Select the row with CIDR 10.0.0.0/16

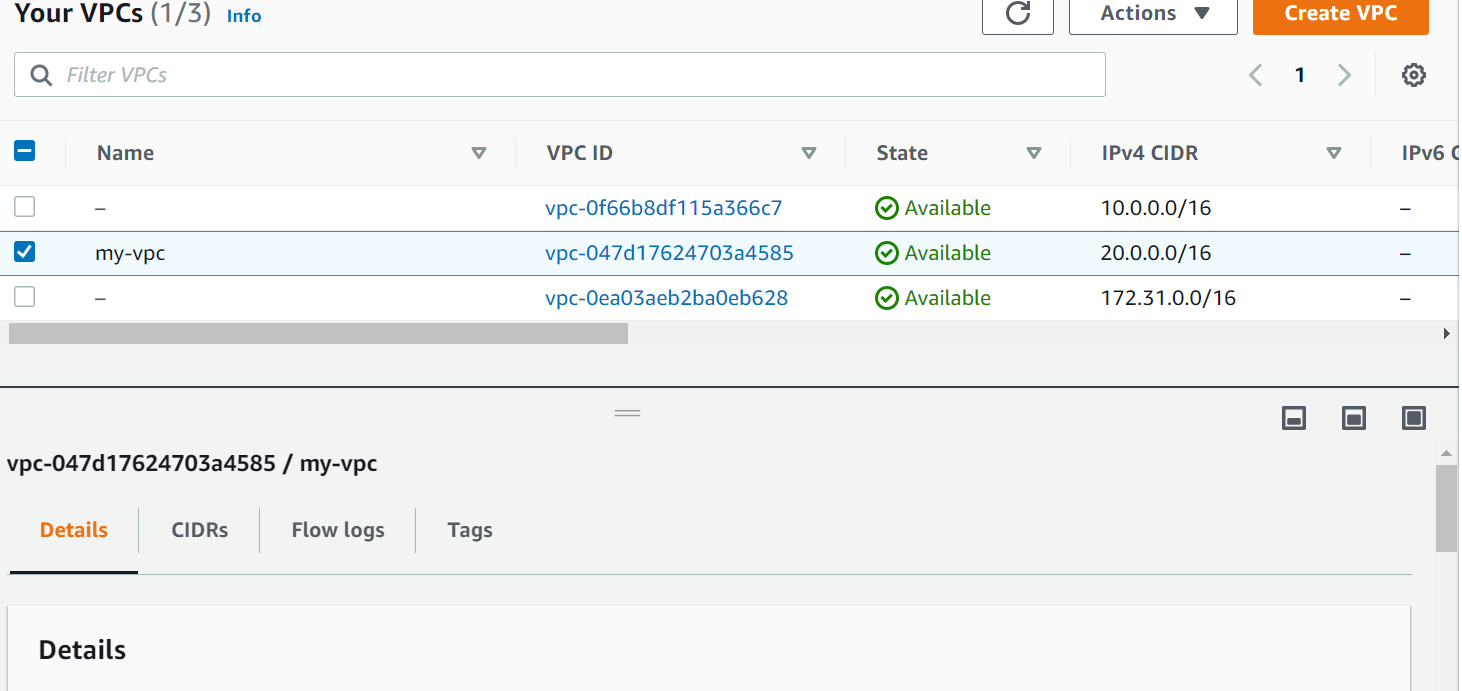(x=24, y=207)
